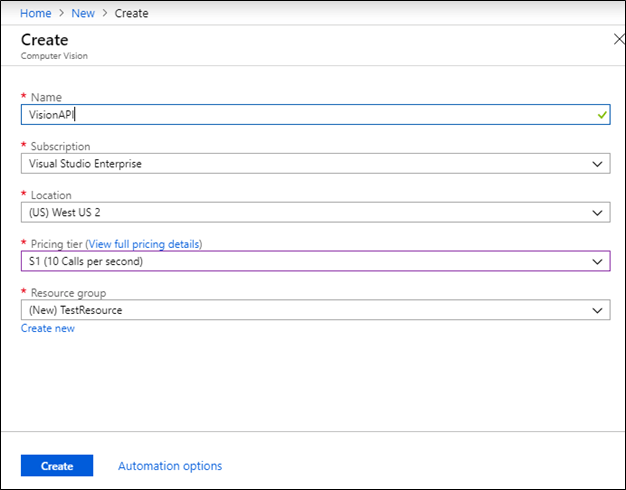Open the Visual Studio Enterprise subscription dropdown
This screenshot has height=490, width=626.
pos(300,163)
